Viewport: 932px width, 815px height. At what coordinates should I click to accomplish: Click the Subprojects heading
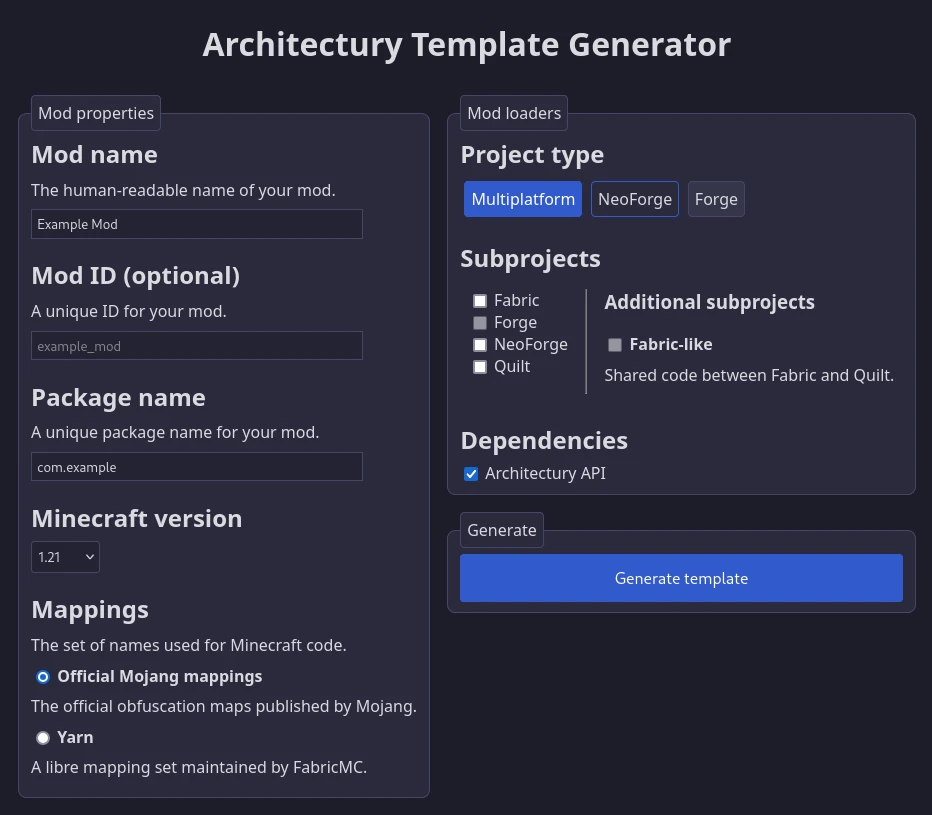click(x=530, y=259)
